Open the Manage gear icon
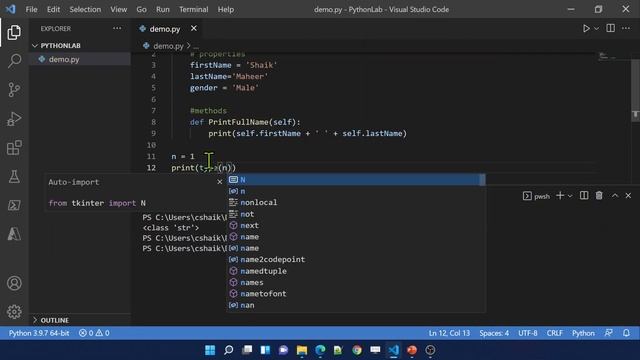 (14, 312)
